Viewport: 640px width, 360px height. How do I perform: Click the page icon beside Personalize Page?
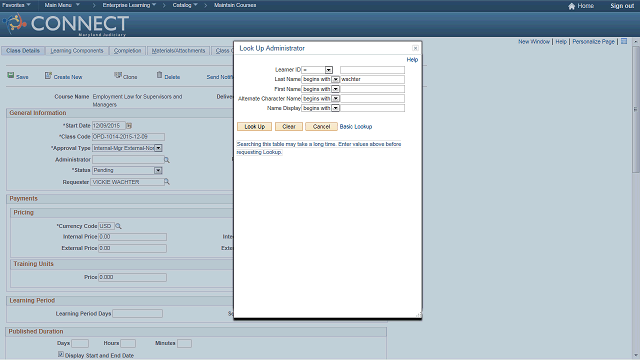[624, 42]
